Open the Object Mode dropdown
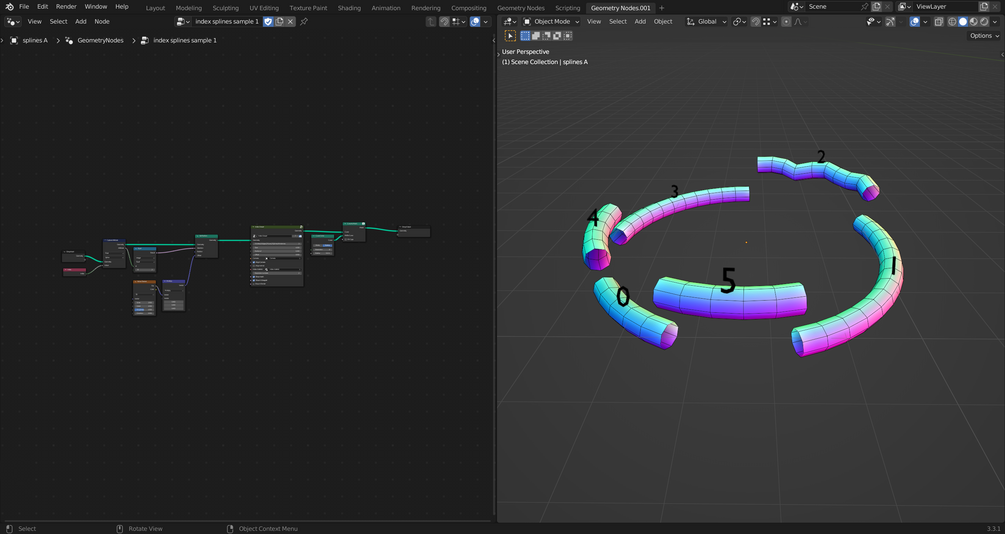 [x=551, y=22]
